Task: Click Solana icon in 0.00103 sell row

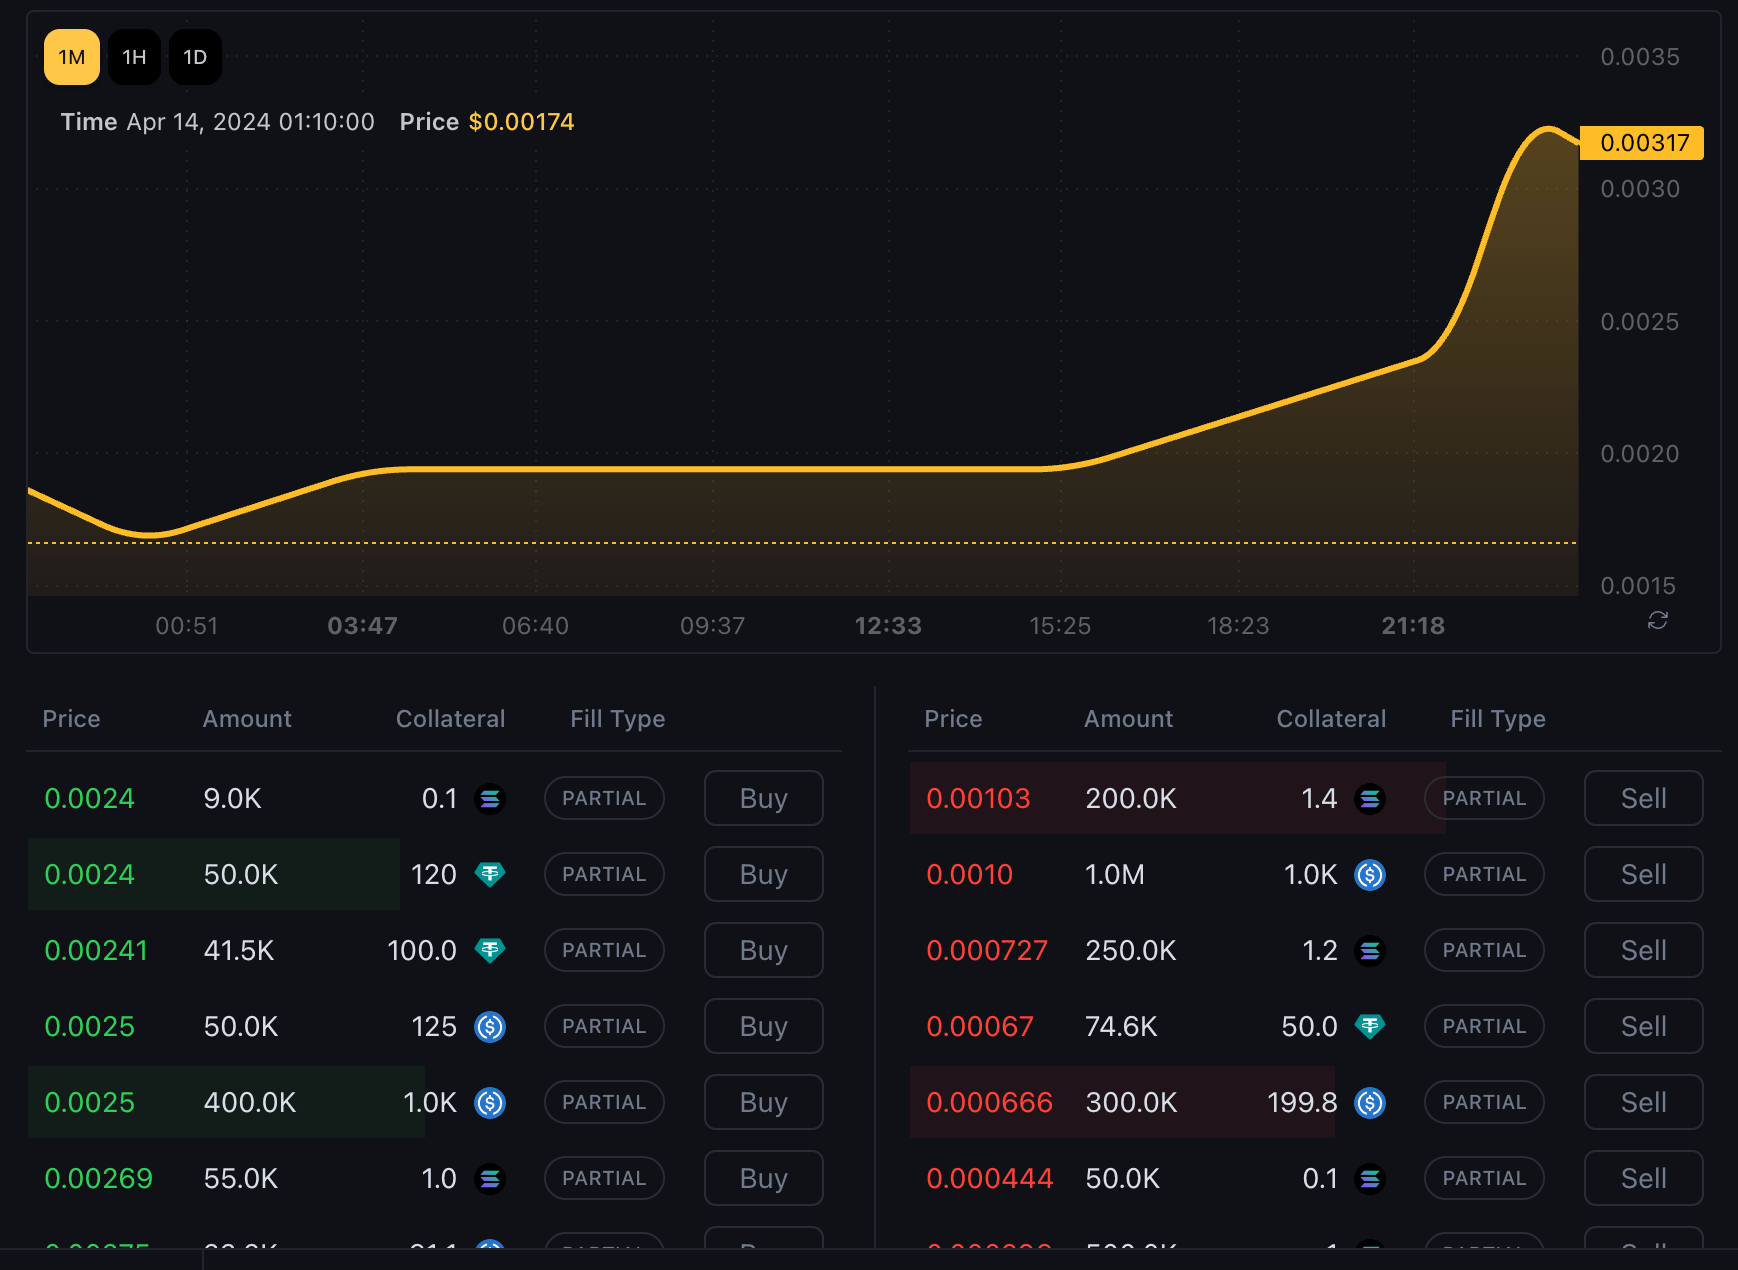Action: (1370, 799)
